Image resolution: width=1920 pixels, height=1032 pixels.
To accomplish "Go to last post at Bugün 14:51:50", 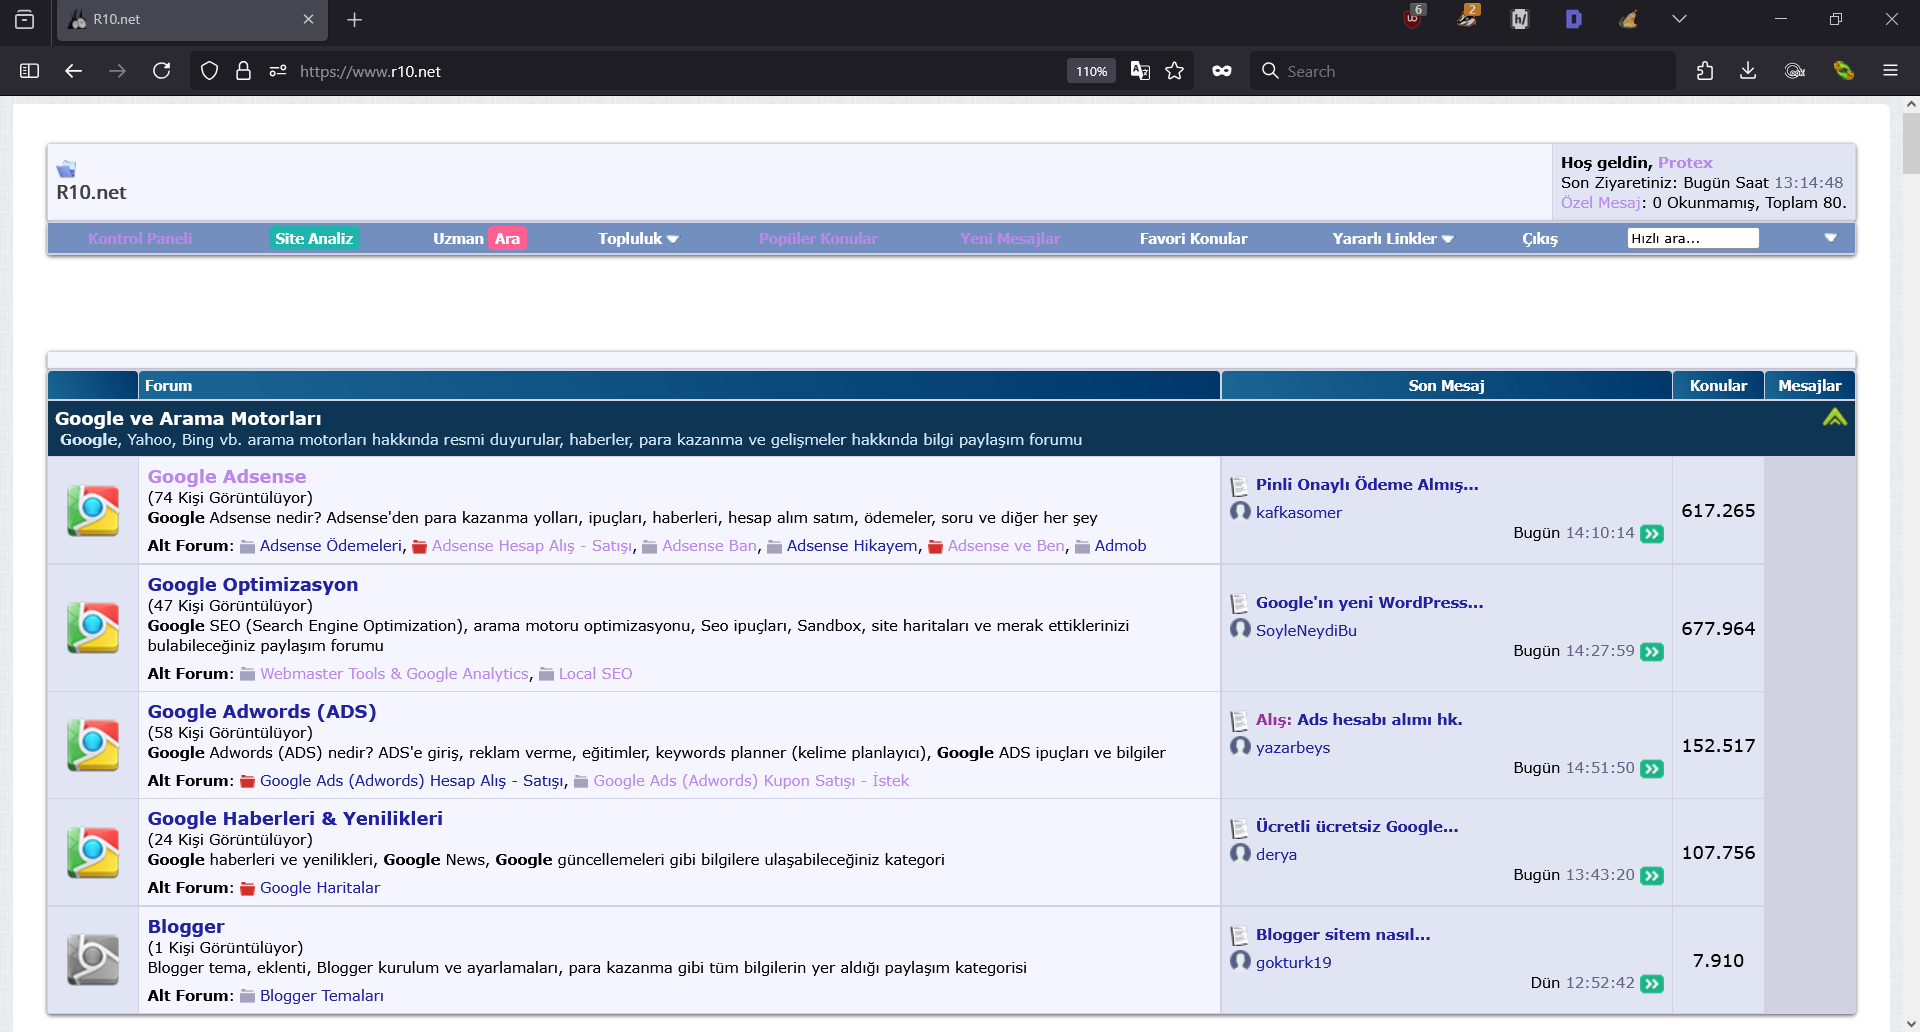I will pyautogui.click(x=1652, y=769).
